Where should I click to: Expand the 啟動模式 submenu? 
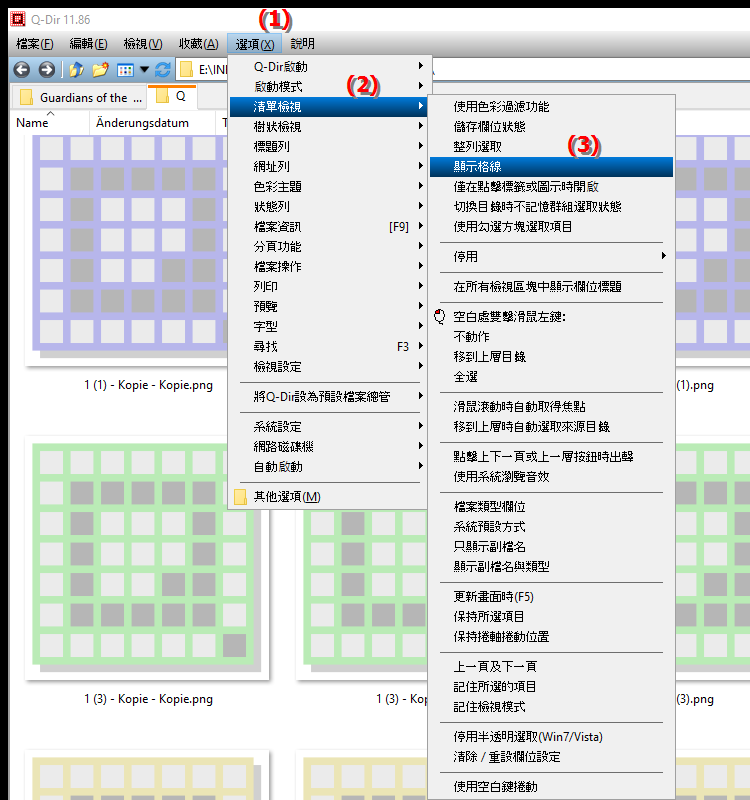tap(328, 87)
